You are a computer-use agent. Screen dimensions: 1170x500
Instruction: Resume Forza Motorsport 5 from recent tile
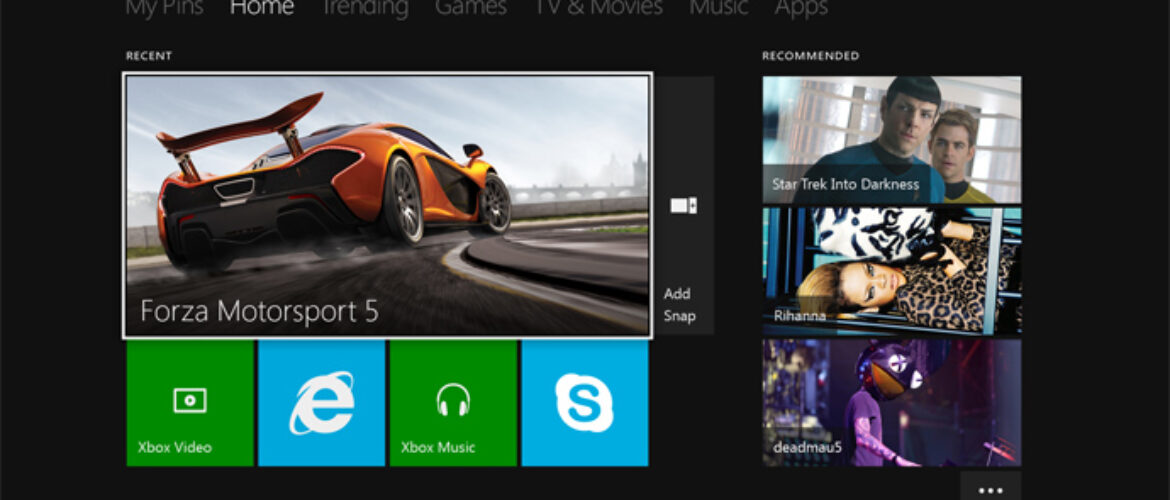387,205
